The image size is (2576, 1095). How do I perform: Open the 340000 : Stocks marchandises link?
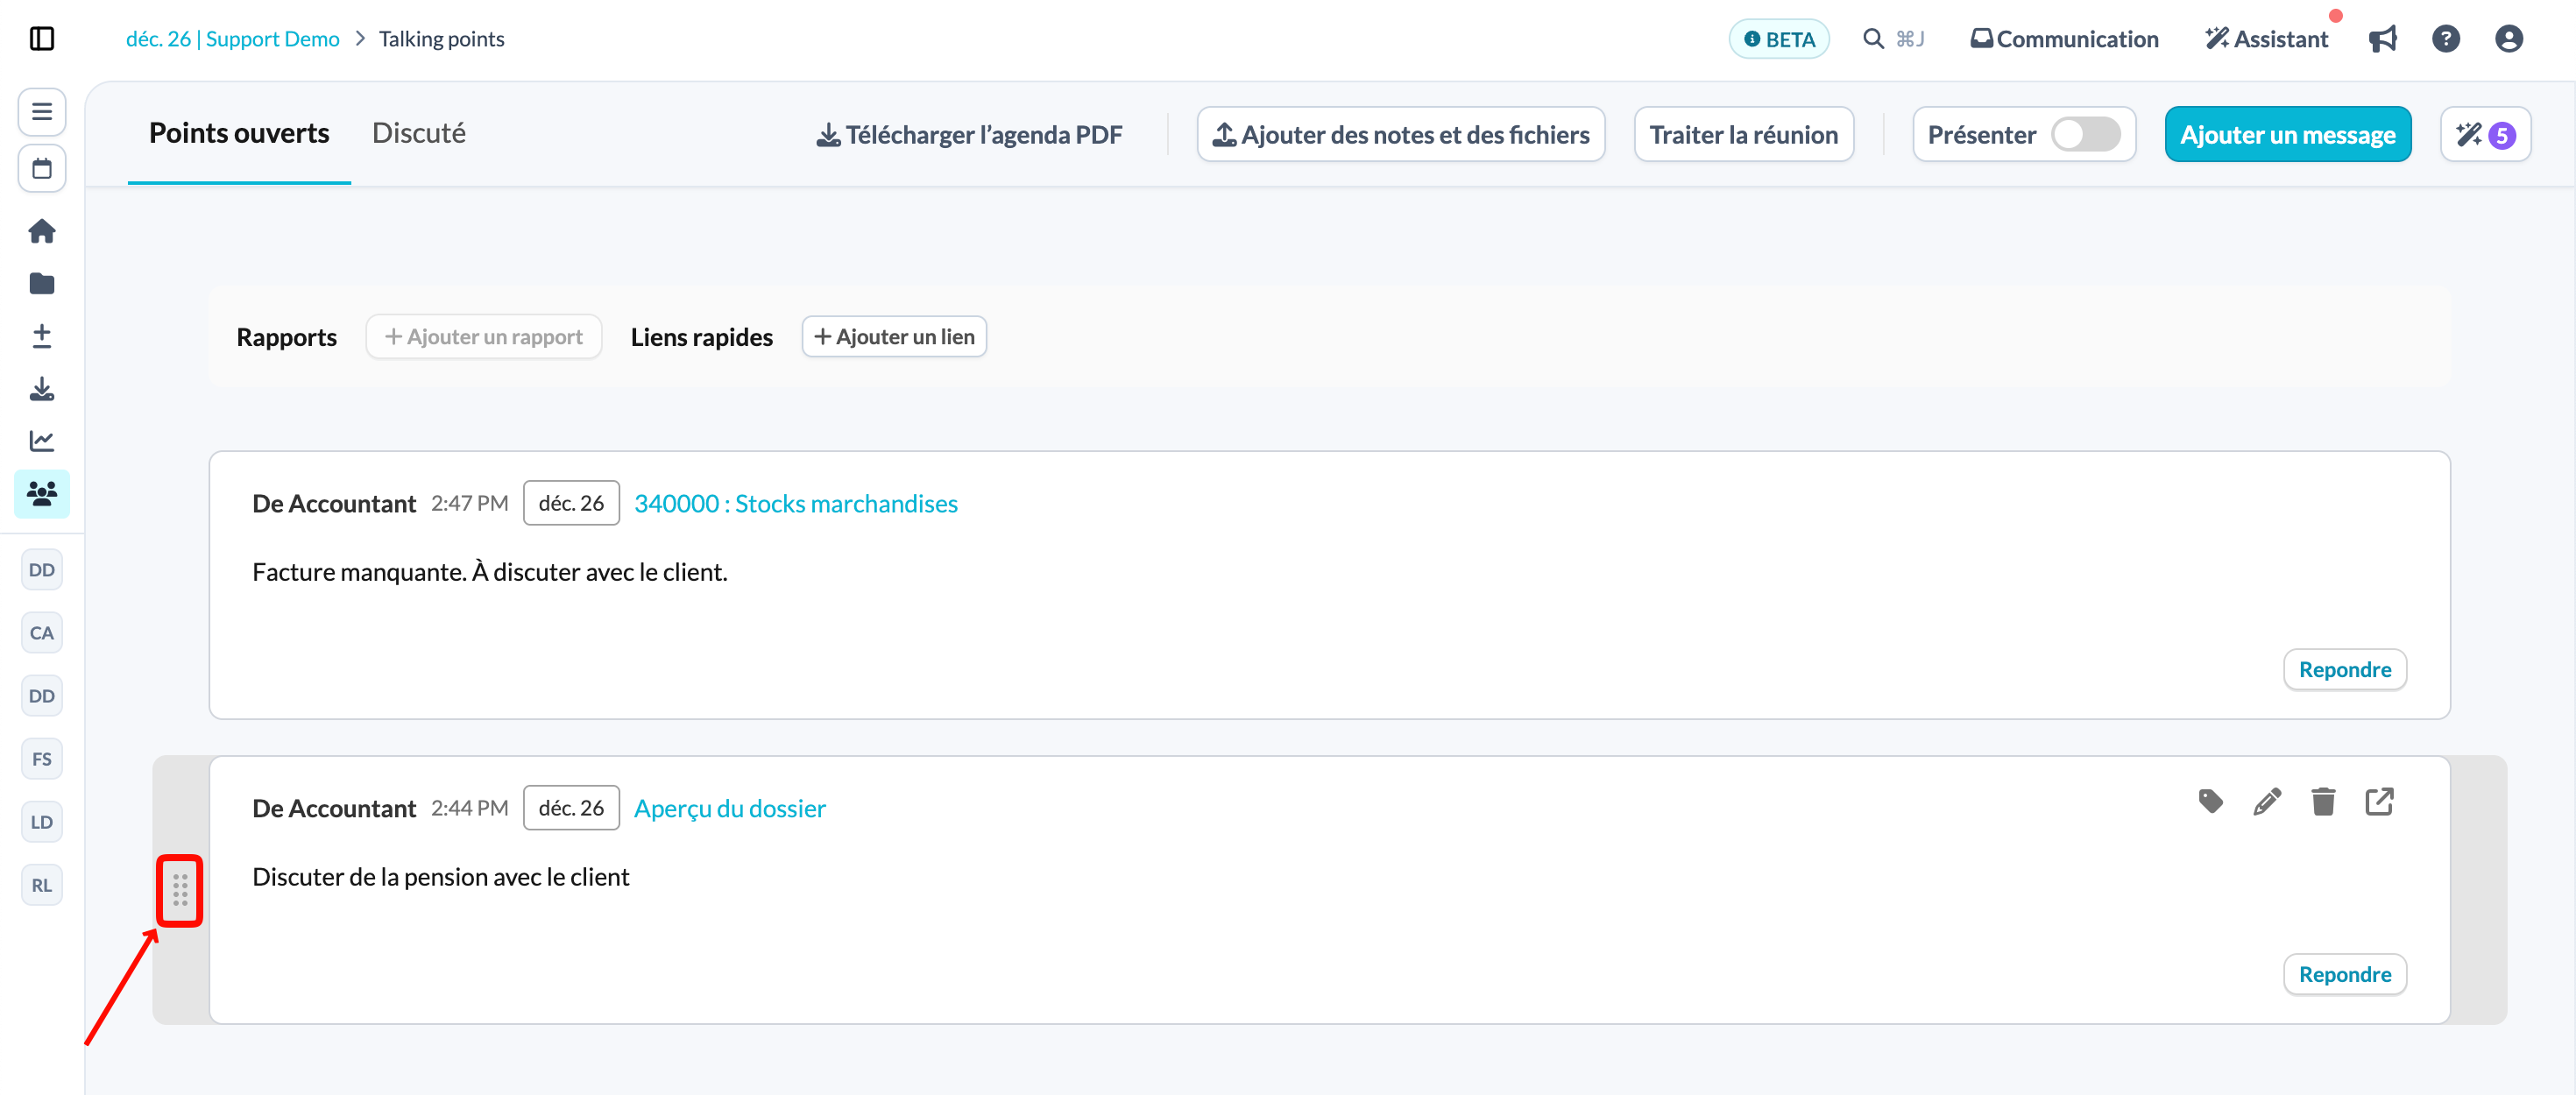click(x=795, y=503)
